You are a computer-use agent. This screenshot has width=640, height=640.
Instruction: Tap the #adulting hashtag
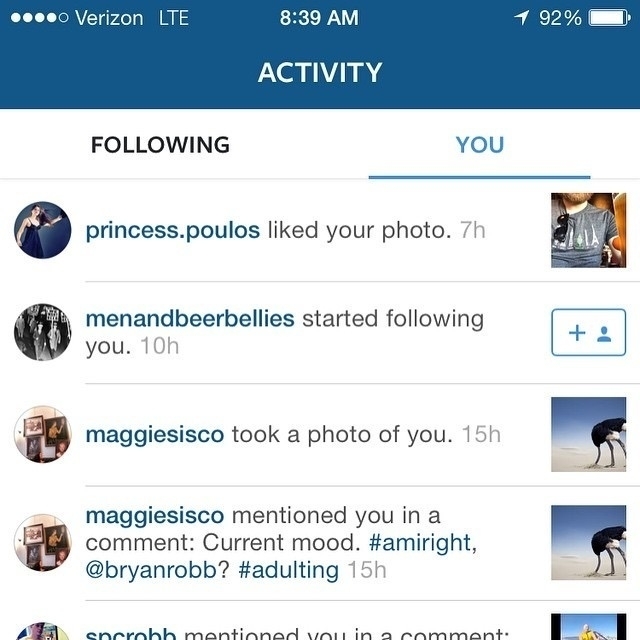(x=289, y=570)
